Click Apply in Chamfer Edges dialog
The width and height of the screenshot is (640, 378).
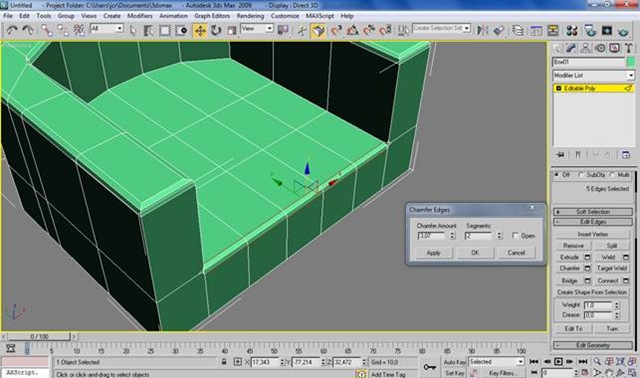coord(433,253)
